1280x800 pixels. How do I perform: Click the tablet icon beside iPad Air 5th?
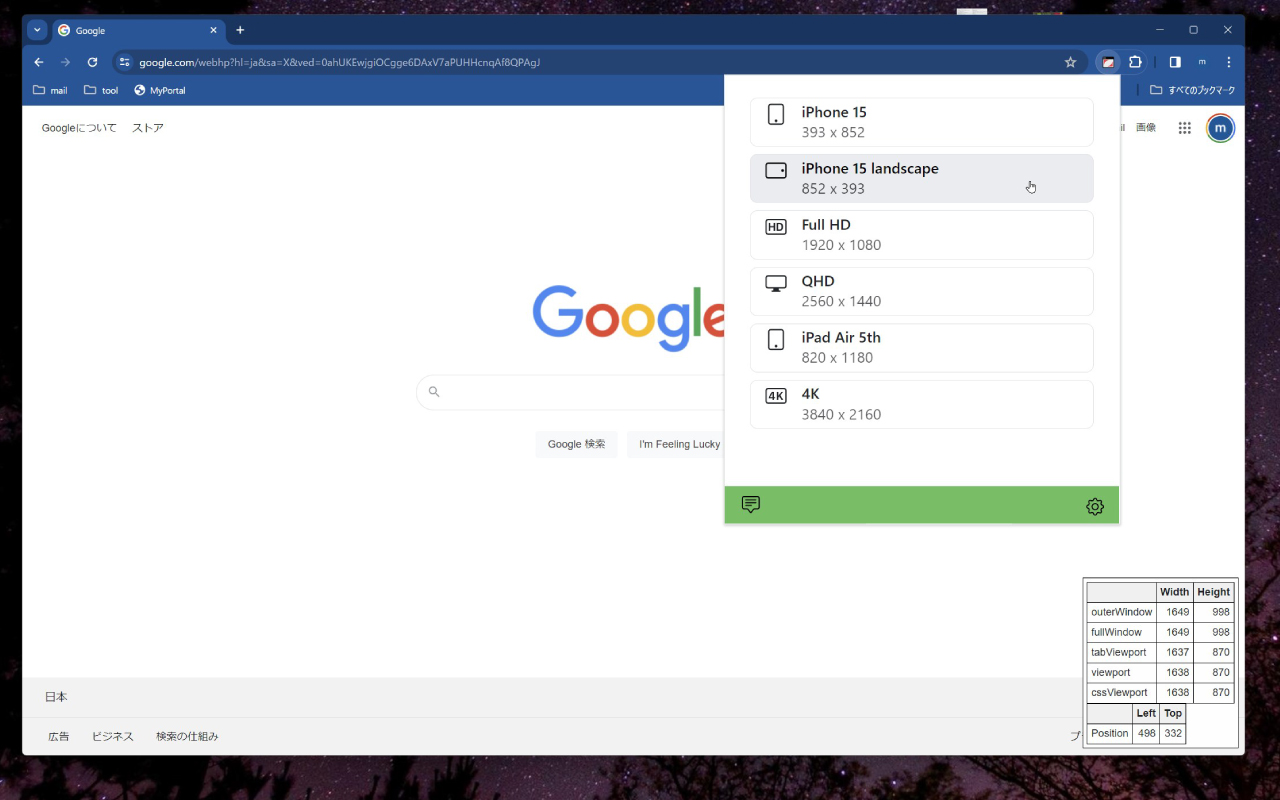776,340
